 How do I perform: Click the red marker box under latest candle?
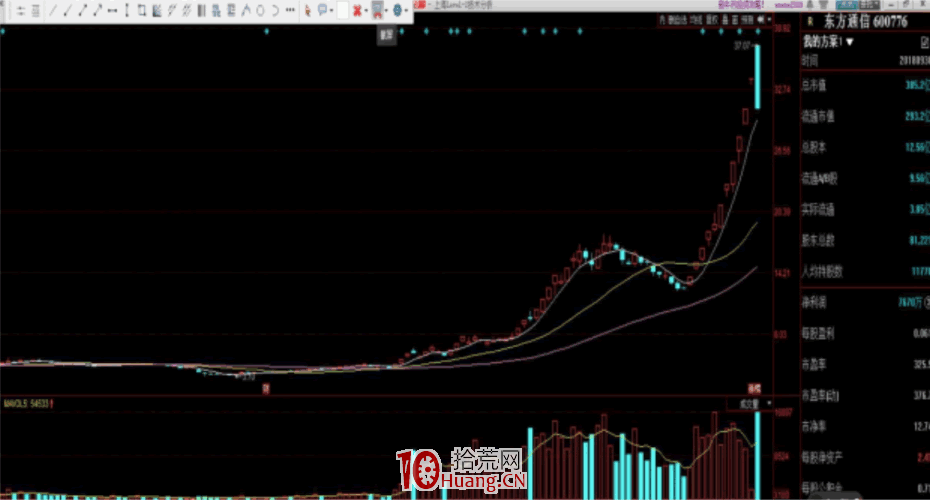pyautogui.click(x=754, y=389)
